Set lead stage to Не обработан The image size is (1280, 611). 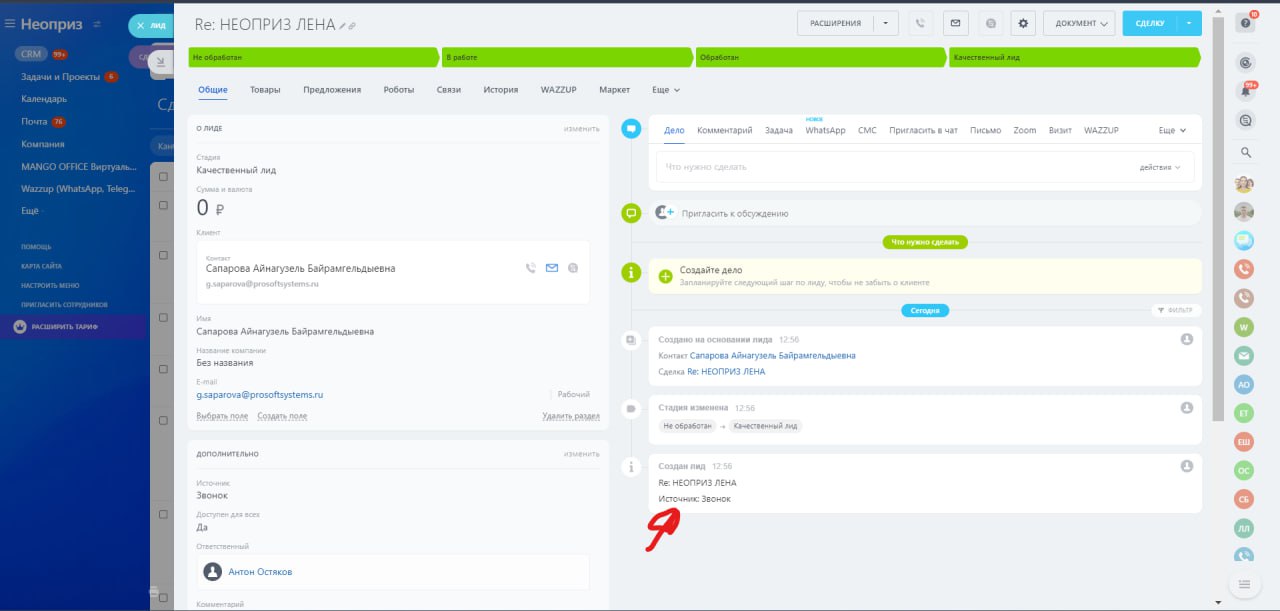pos(314,58)
